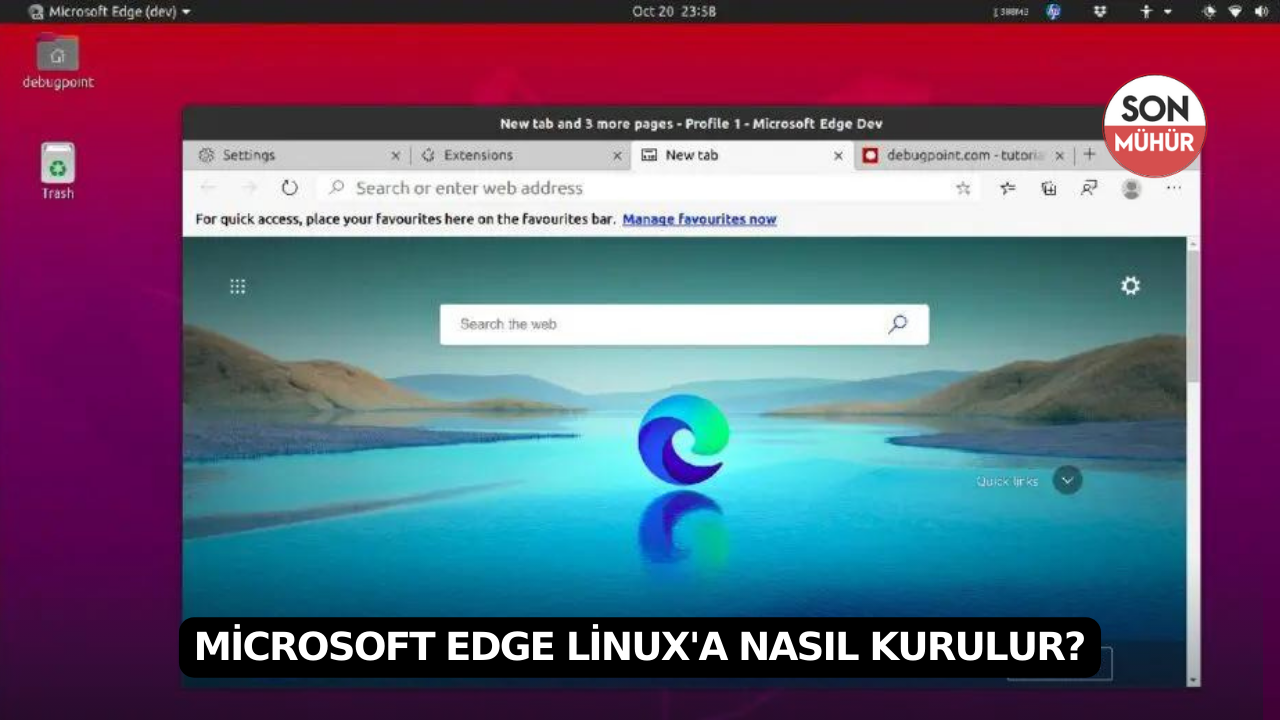Open a new tab with the plus button

click(x=1089, y=155)
